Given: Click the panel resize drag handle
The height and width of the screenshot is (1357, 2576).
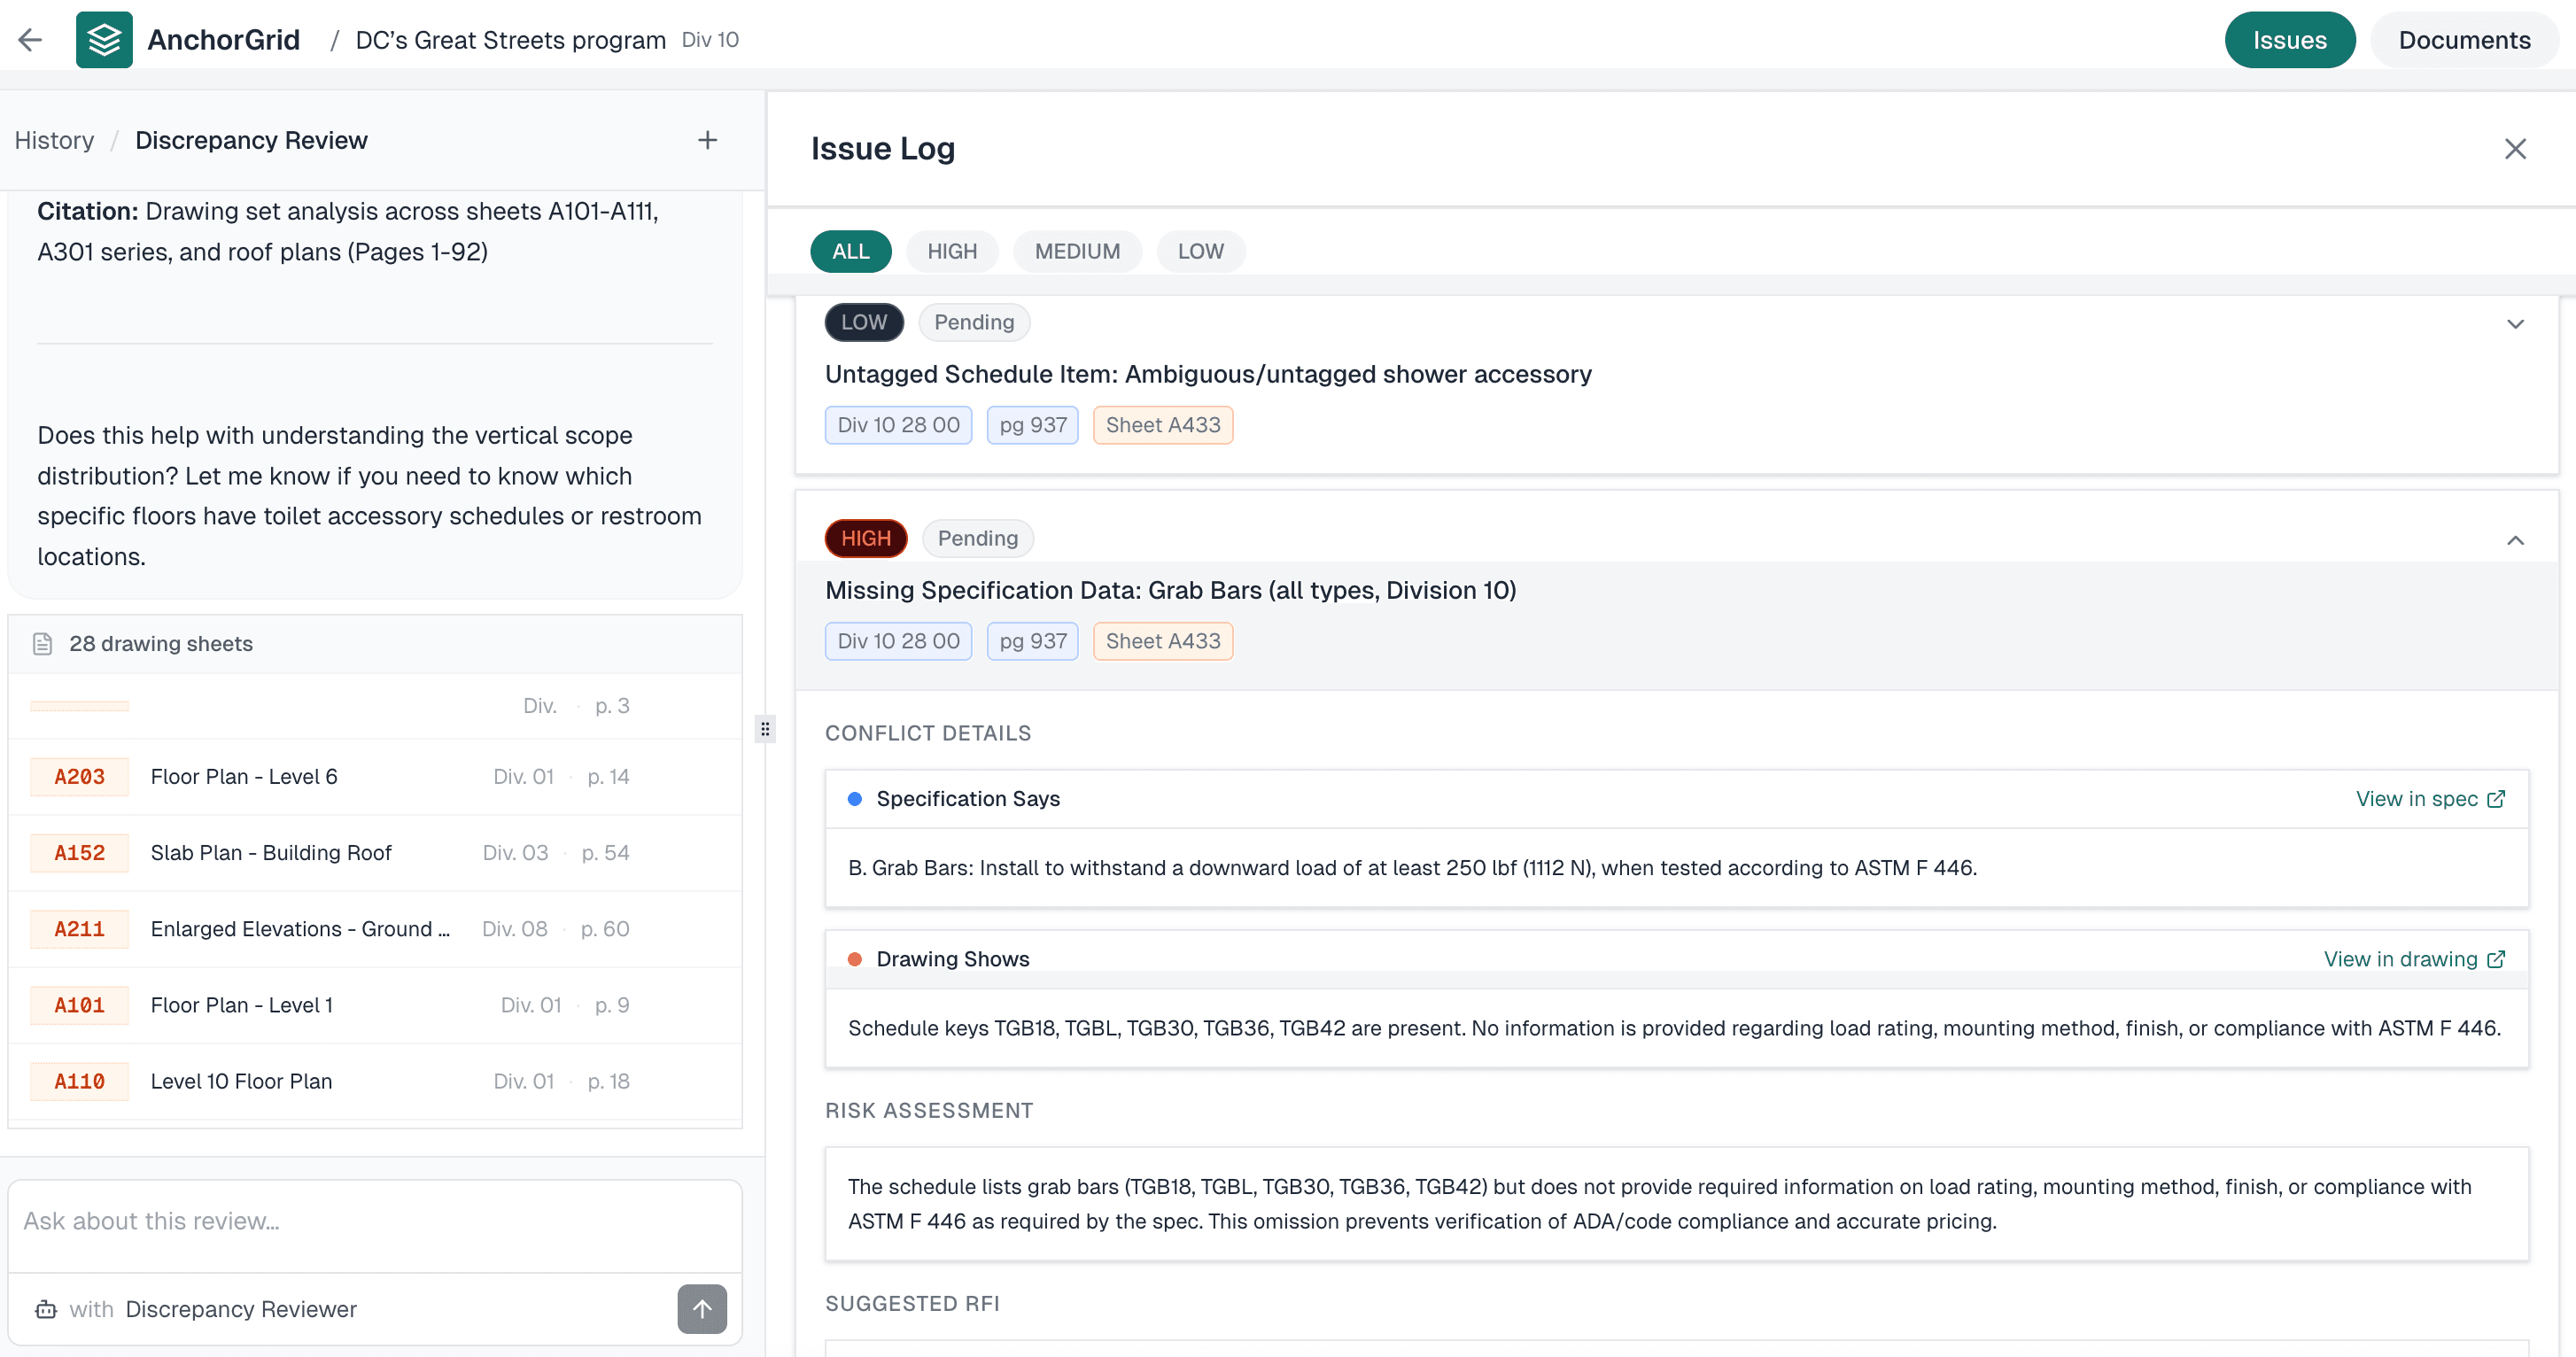Looking at the screenshot, I should (765, 729).
